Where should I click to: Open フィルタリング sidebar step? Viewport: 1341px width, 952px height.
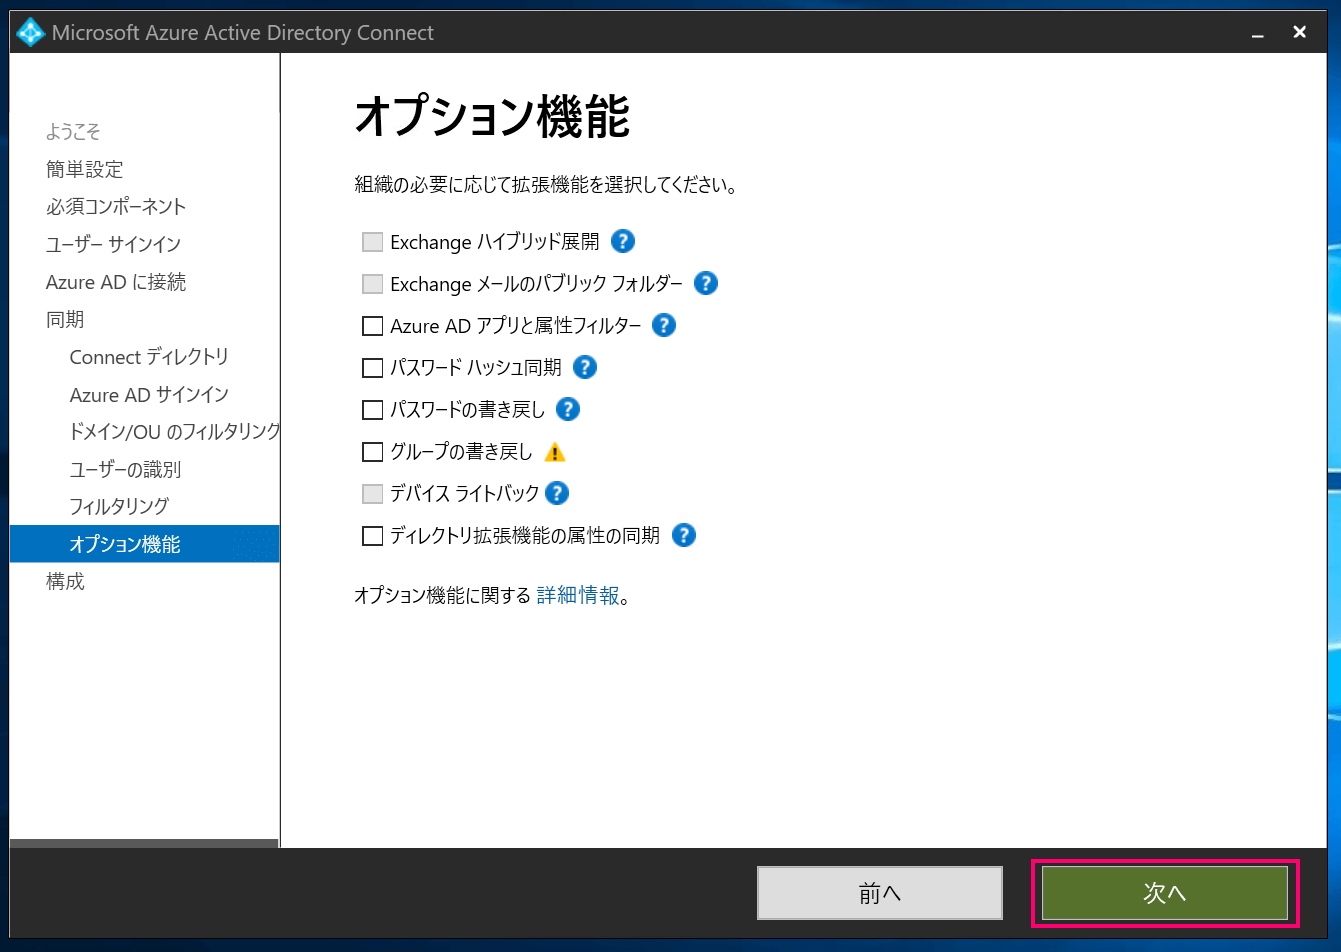(119, 506)
